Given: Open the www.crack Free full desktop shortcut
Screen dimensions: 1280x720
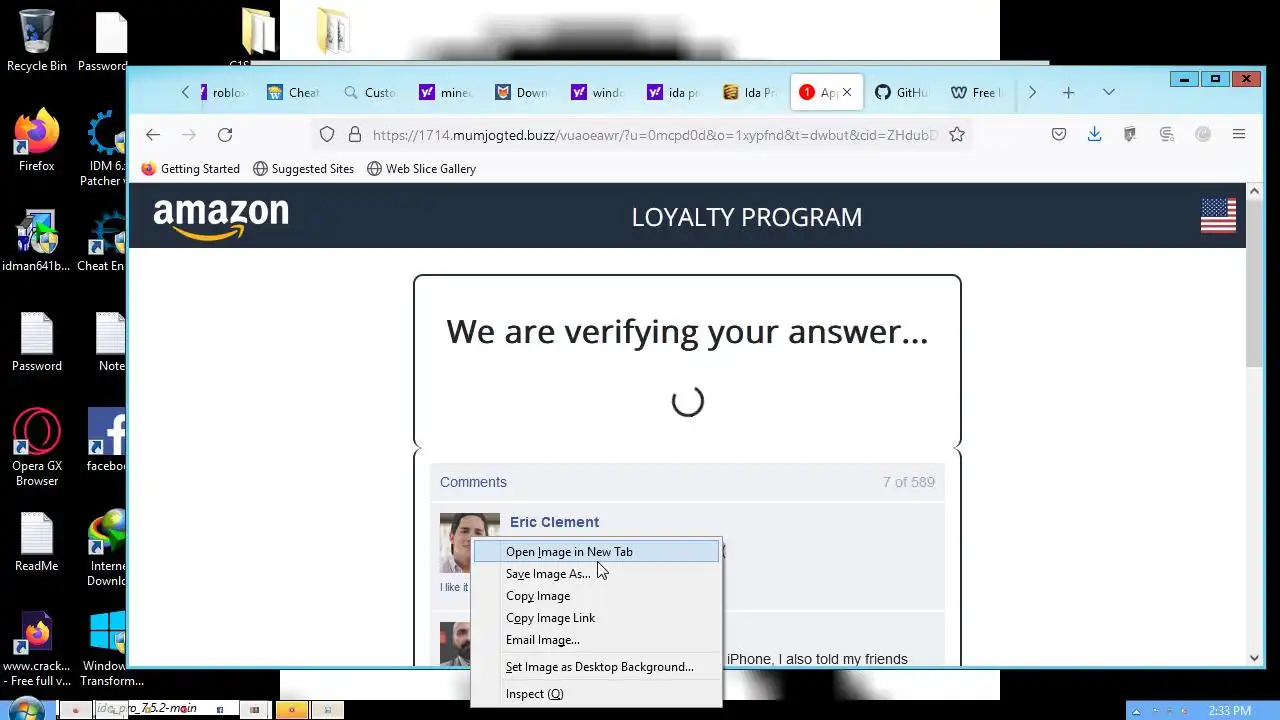Looking at the screenshot, I should point(37,648).
